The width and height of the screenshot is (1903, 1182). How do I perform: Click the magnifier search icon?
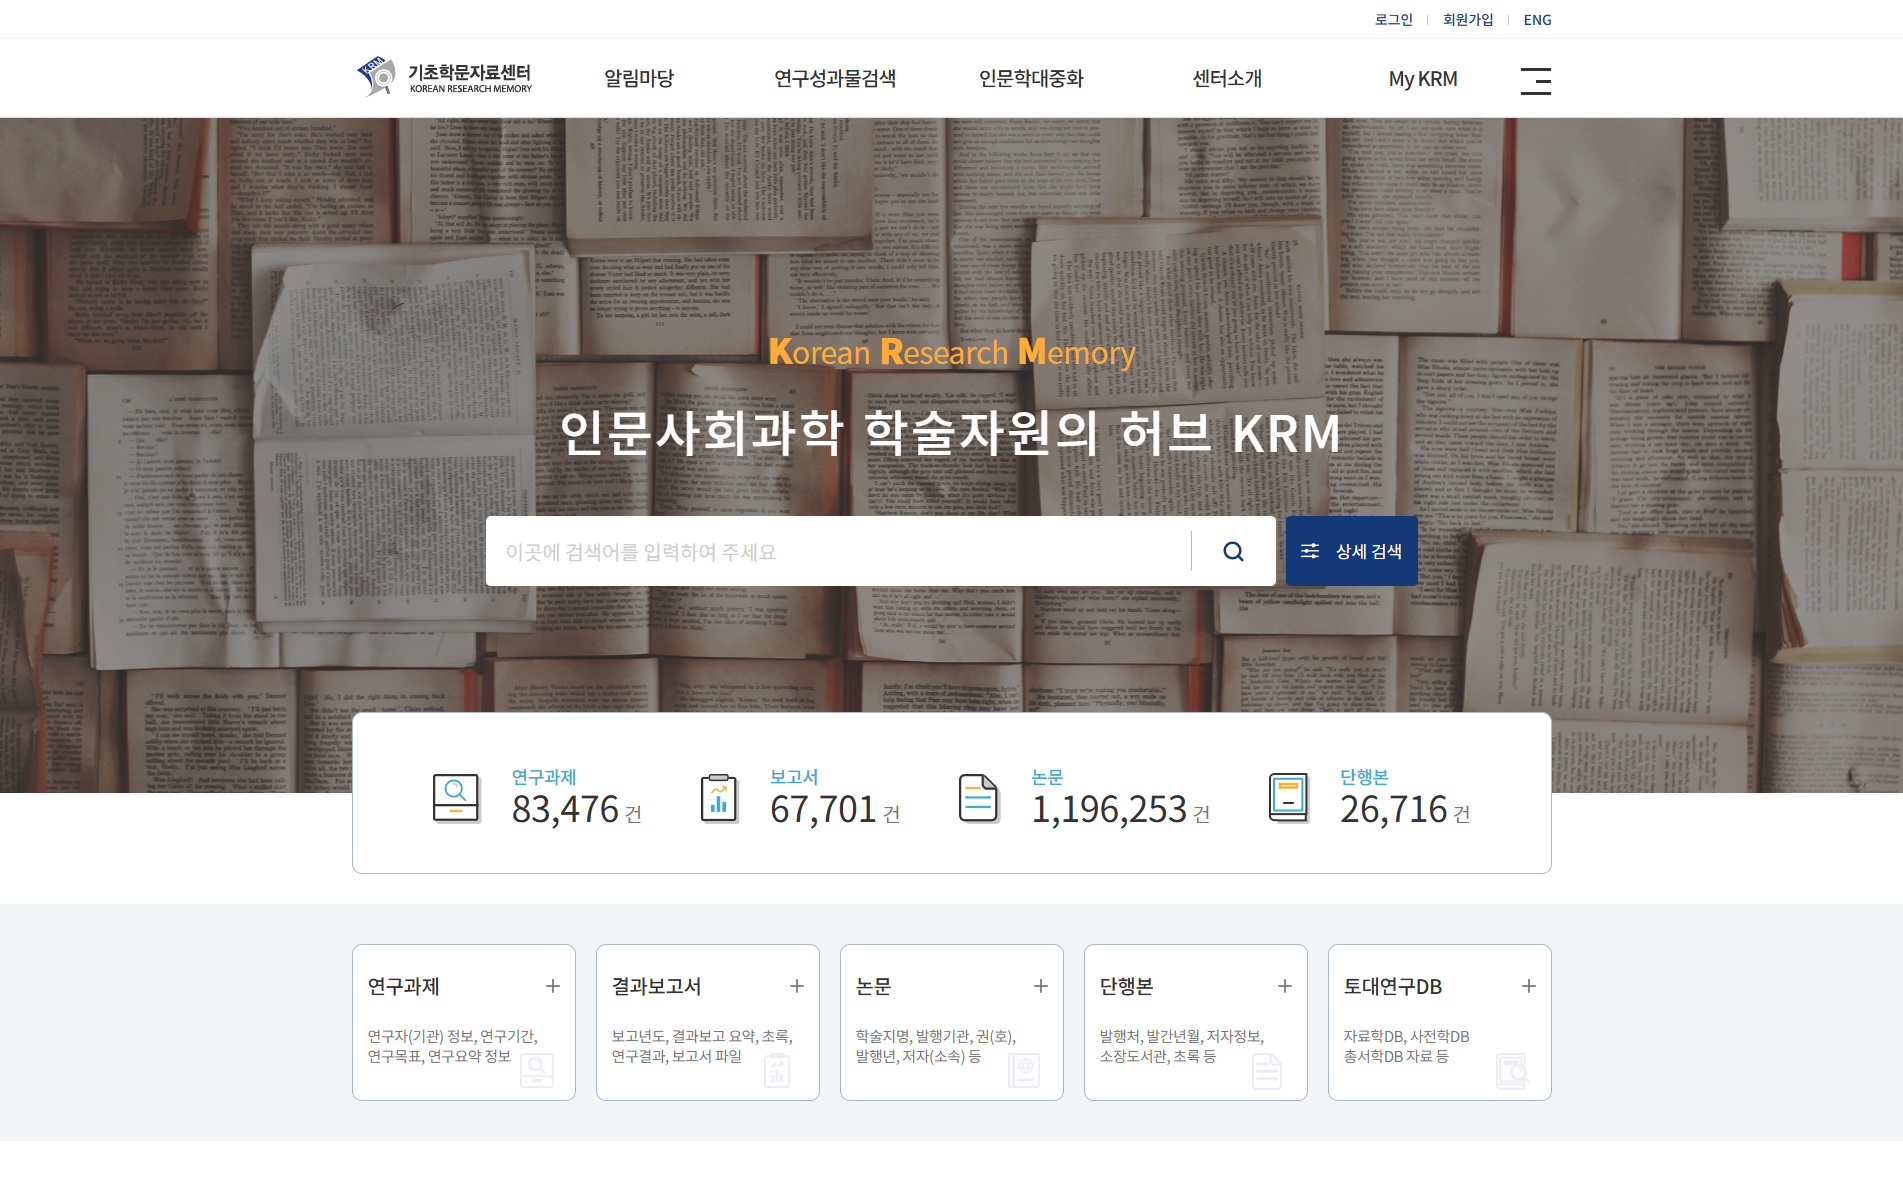coord(1233,551)
